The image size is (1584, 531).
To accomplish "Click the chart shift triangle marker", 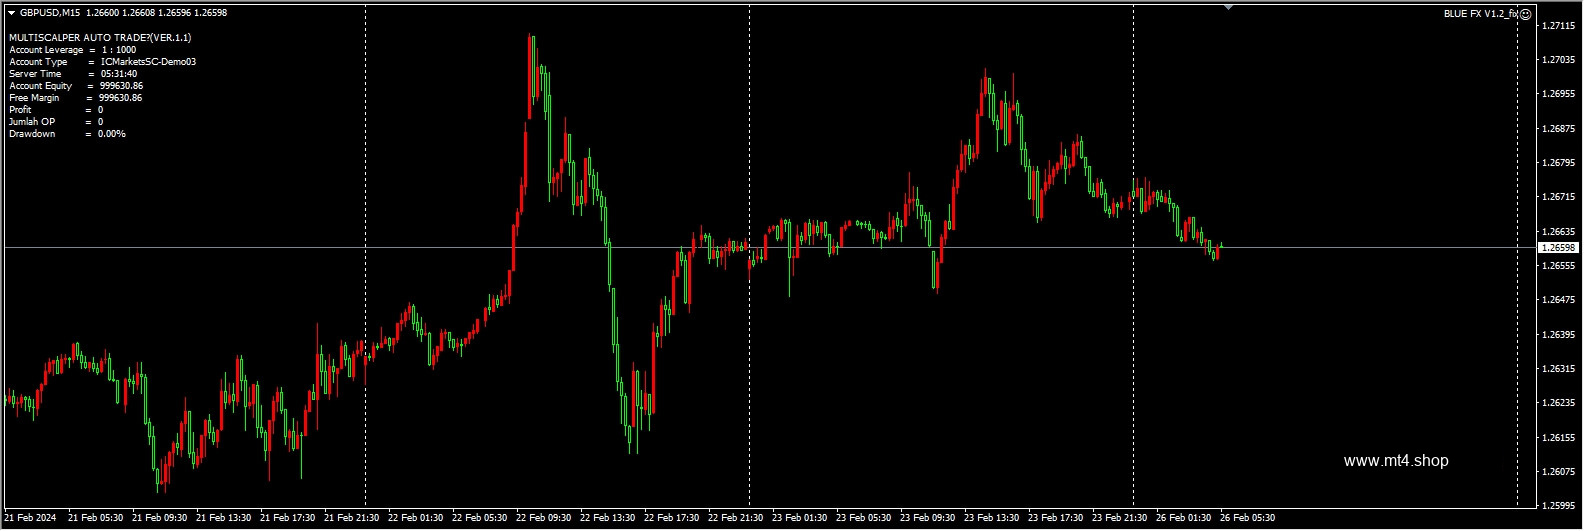I will coord(1229,7).
